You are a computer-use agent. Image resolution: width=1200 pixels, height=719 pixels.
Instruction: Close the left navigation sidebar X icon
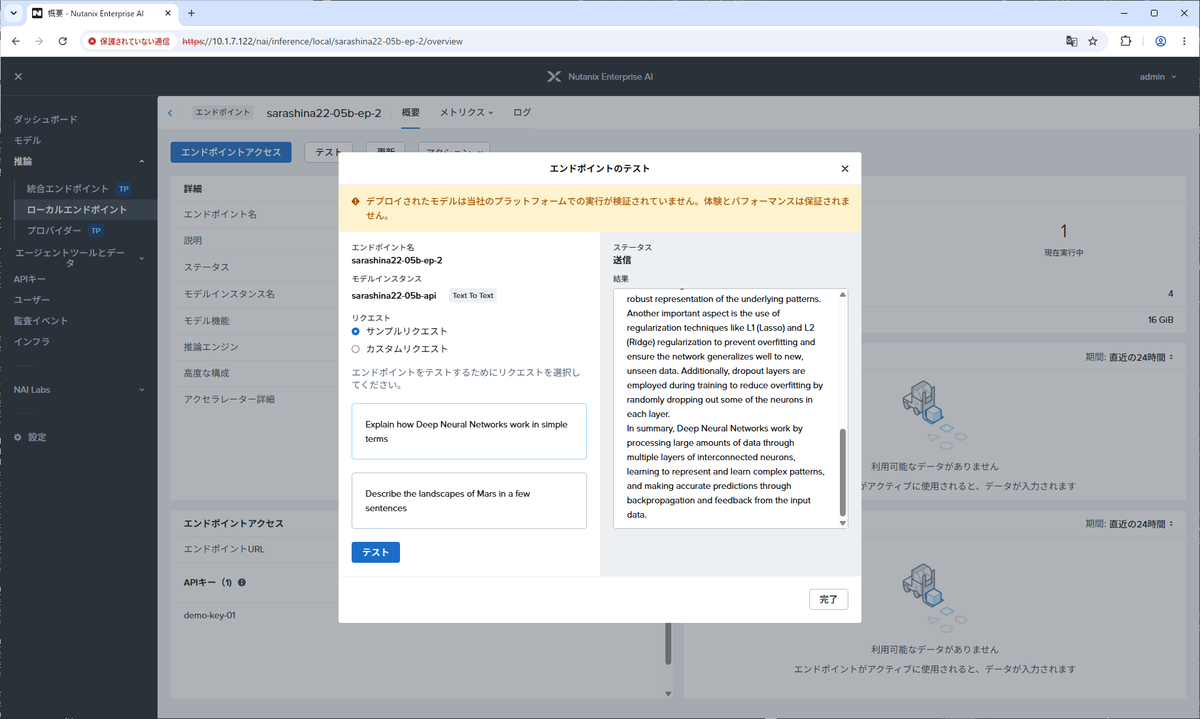(x=18, y=76)
